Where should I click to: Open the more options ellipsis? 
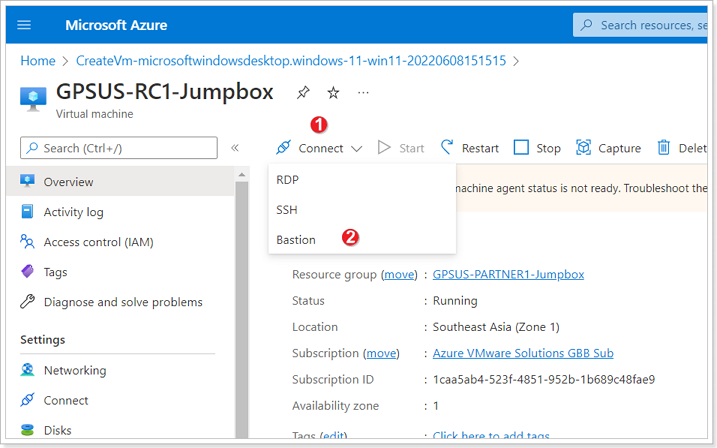pyautogui.click(x=363, y=93)
